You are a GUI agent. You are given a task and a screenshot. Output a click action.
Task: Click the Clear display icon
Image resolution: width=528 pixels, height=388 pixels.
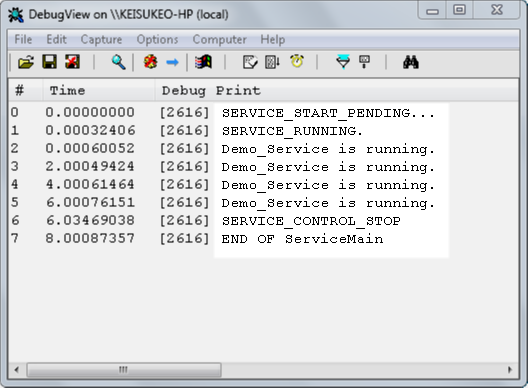72,62
